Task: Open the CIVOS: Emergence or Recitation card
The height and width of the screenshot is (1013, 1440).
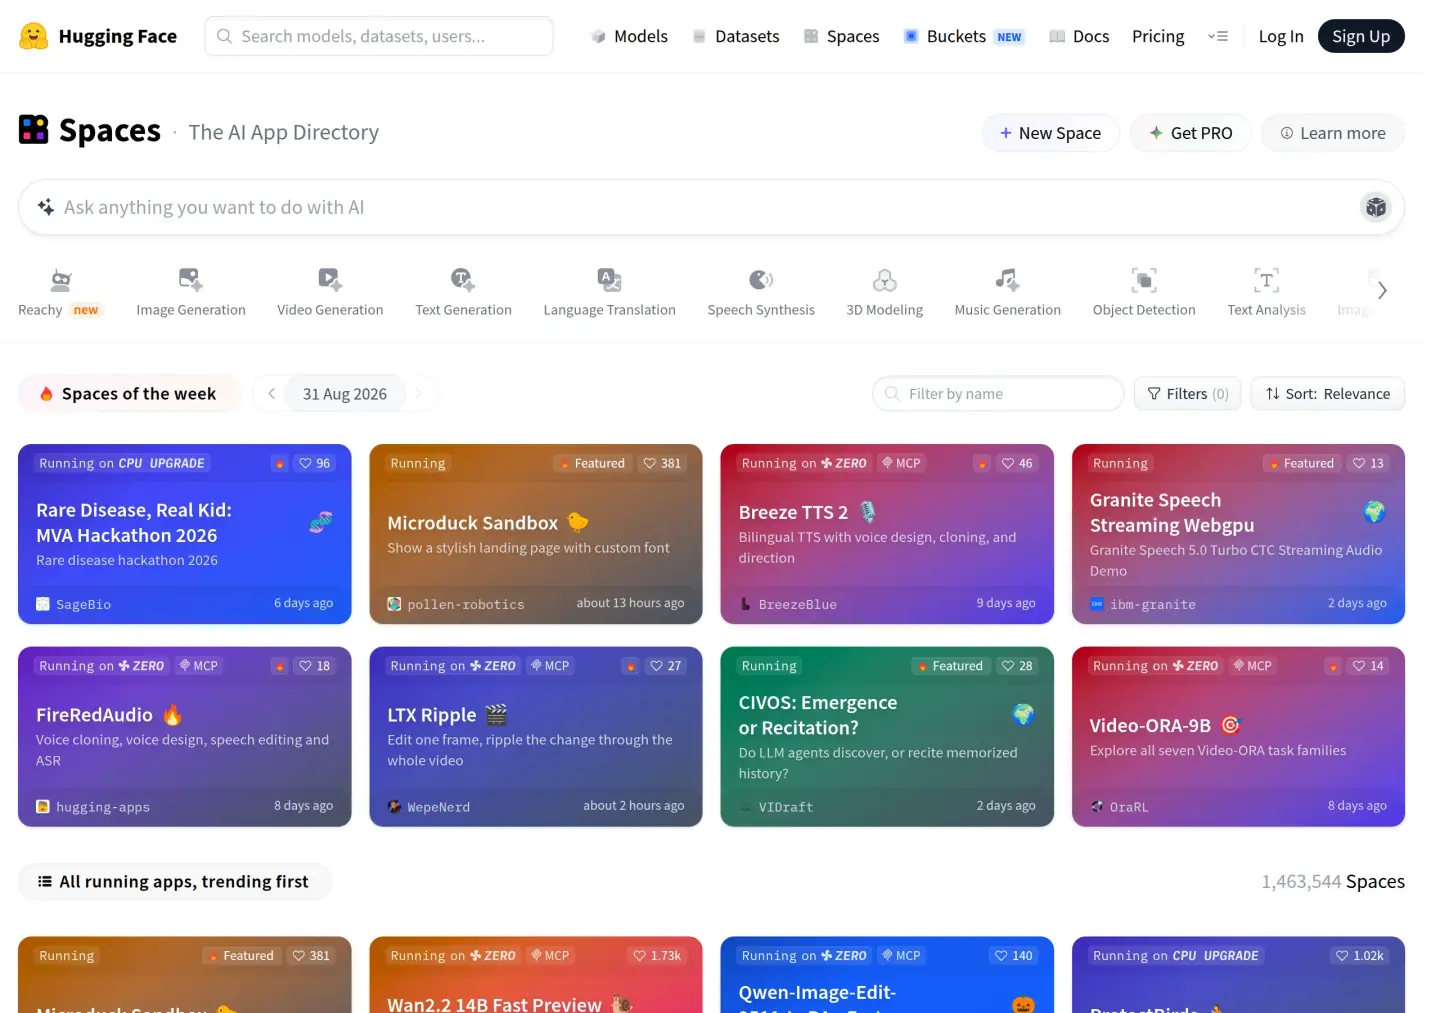Action: coord(887,737)
